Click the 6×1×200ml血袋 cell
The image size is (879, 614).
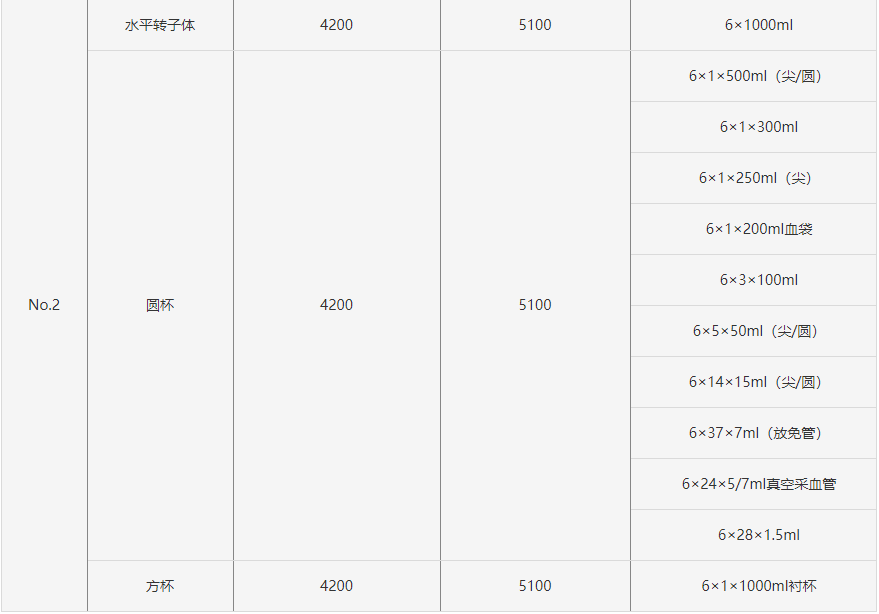[759, 229]
